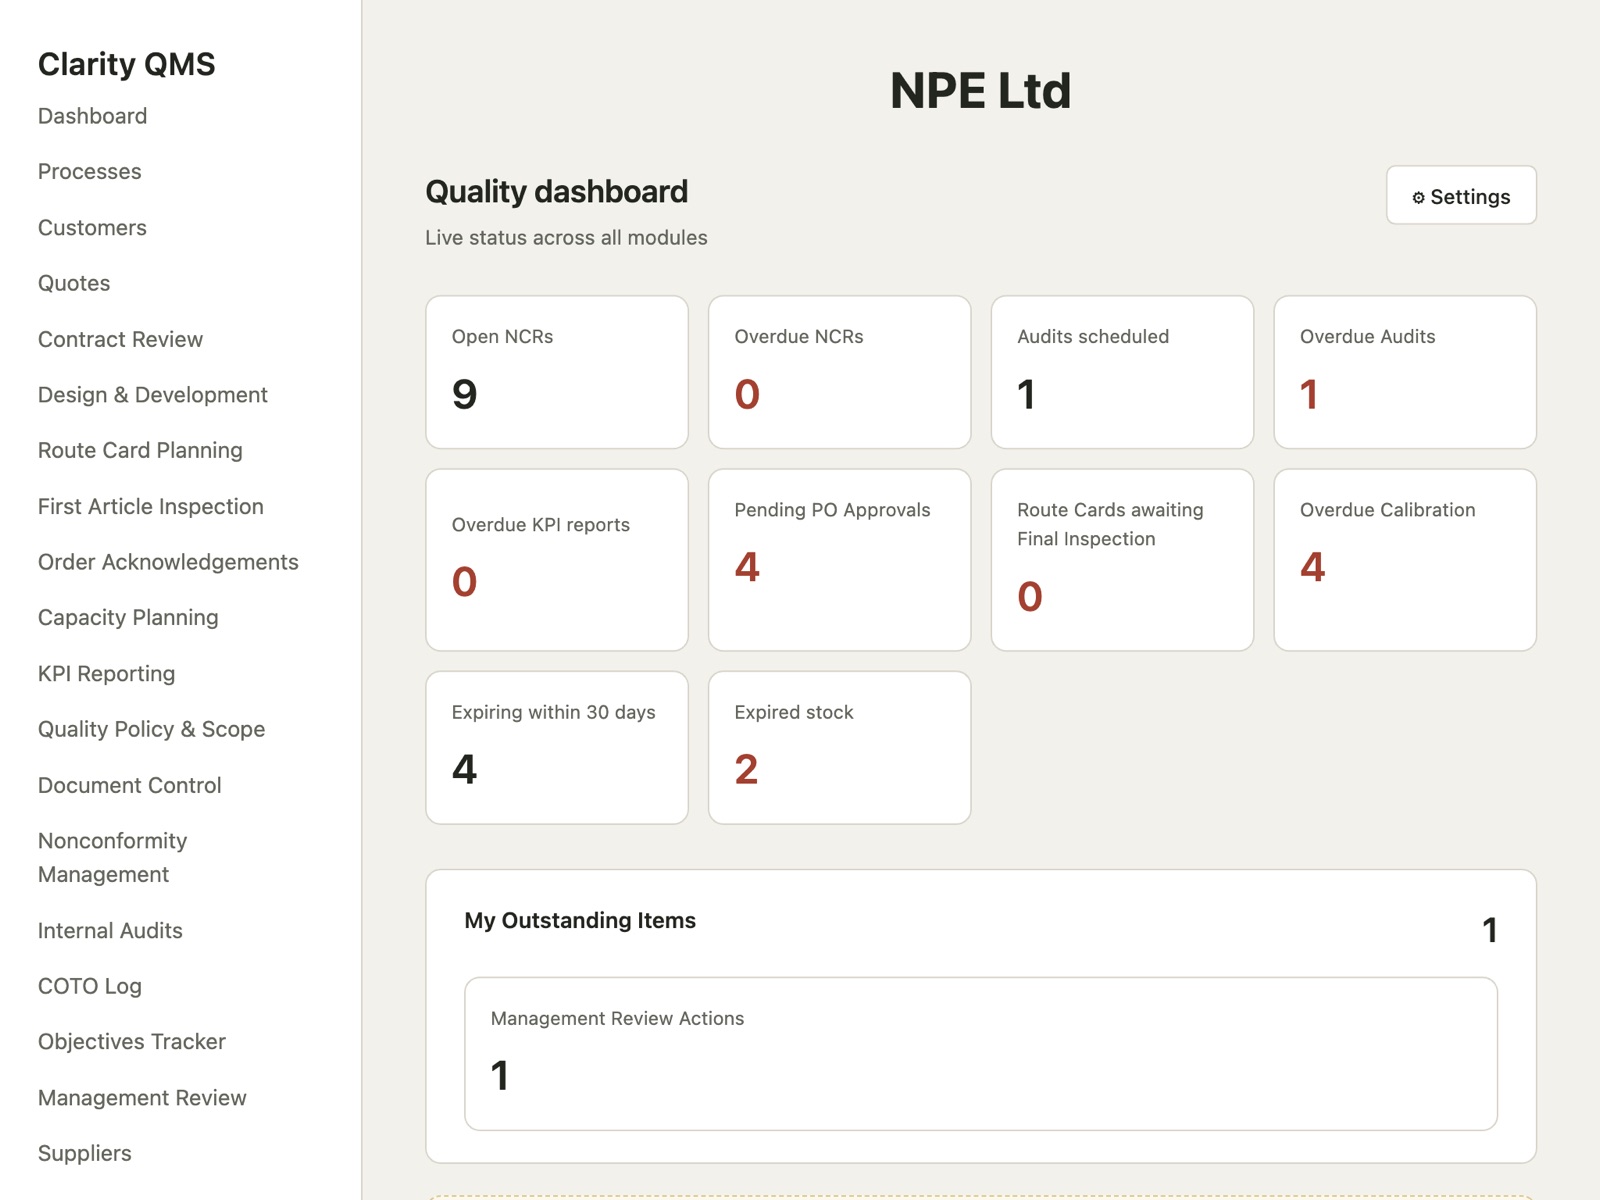Image resolution: width=1600 pixels, height=1200 pixels.
Task: Open Expiring within 30 days card
Action: pyautogui.click(x=557, y=748)
